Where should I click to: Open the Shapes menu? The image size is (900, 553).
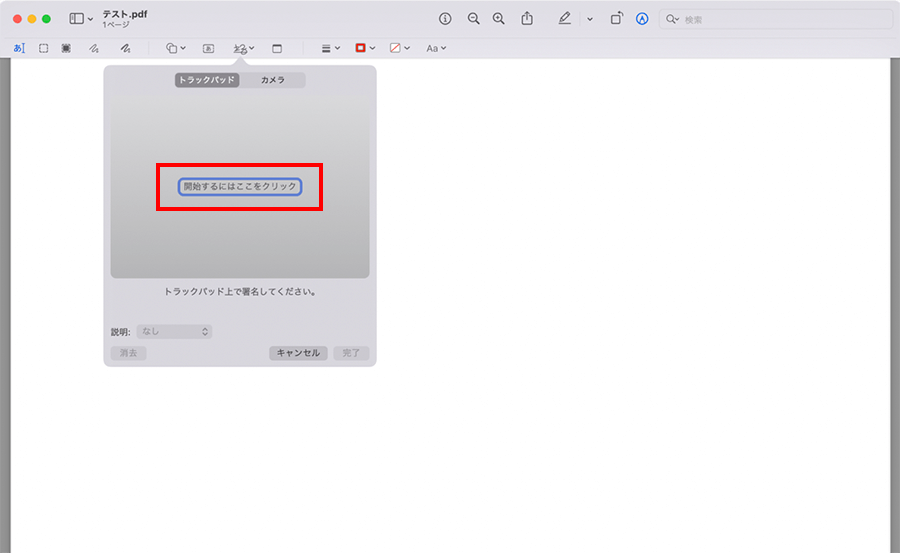click(176, 48)
